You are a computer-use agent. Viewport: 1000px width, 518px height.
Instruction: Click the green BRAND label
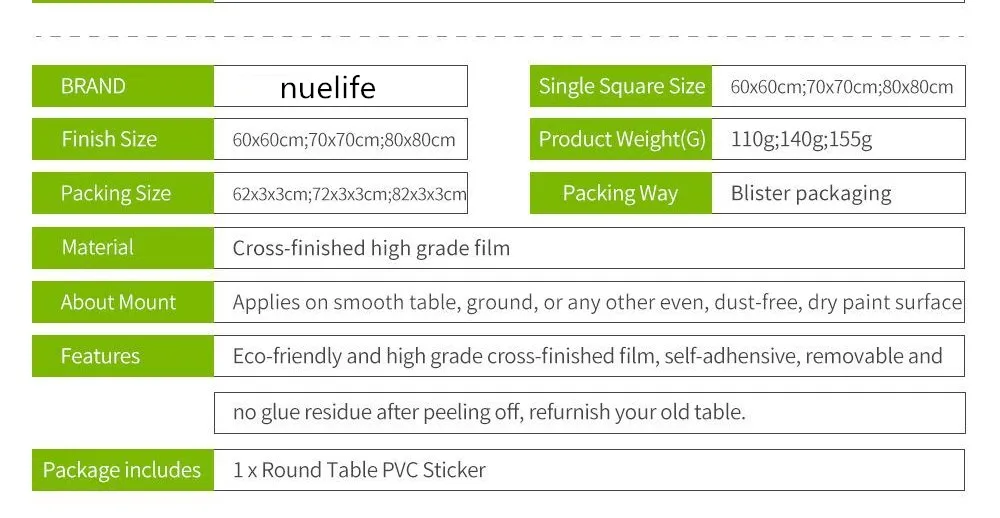(x=122, y=86)
